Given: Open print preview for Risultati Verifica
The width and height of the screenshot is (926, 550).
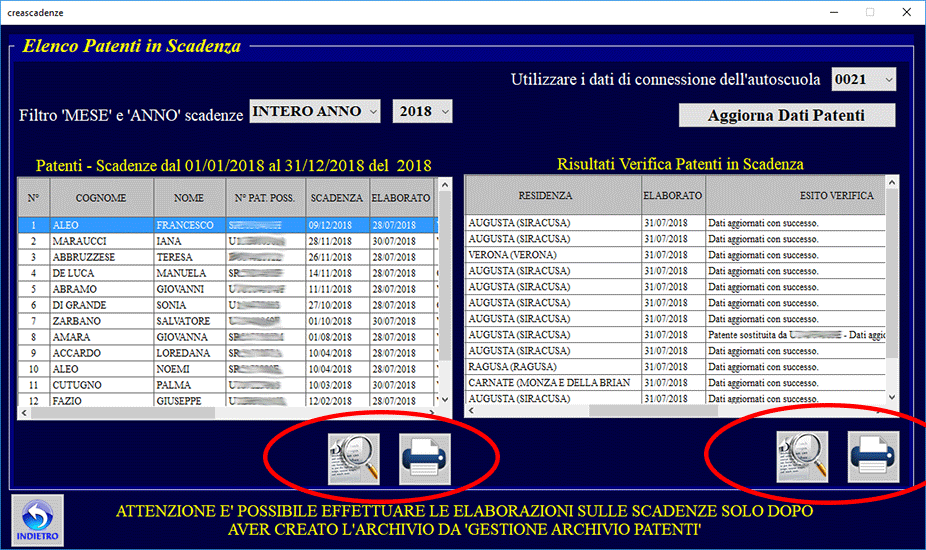Looking at the screenshot, I should point(802,457).
